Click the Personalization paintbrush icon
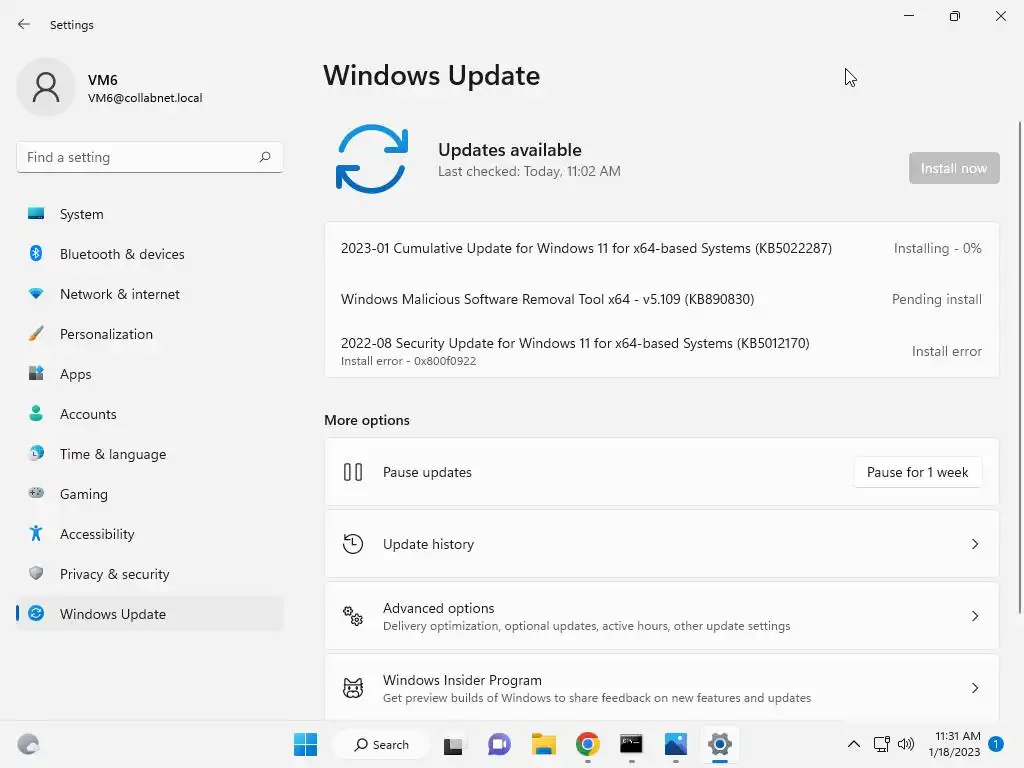The image size is (1024, 768). pos(36,334)
